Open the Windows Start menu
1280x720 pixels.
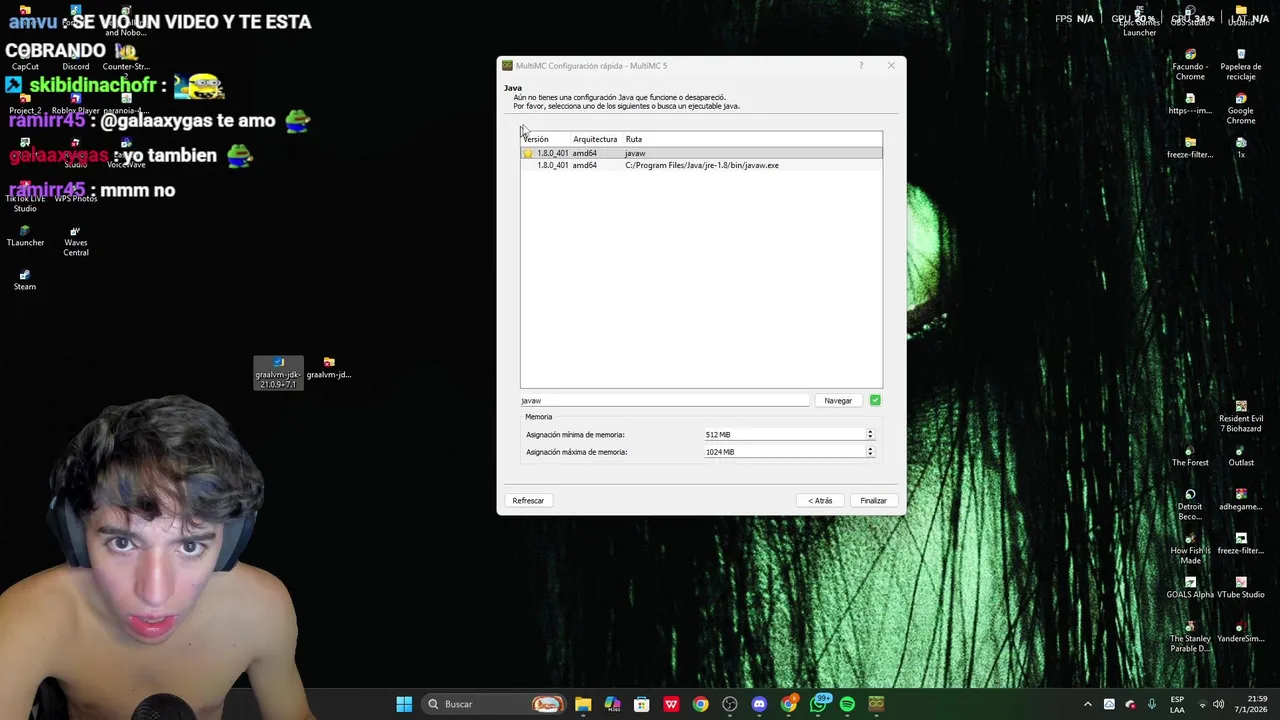pyautogui.click(x=404, y=704)
